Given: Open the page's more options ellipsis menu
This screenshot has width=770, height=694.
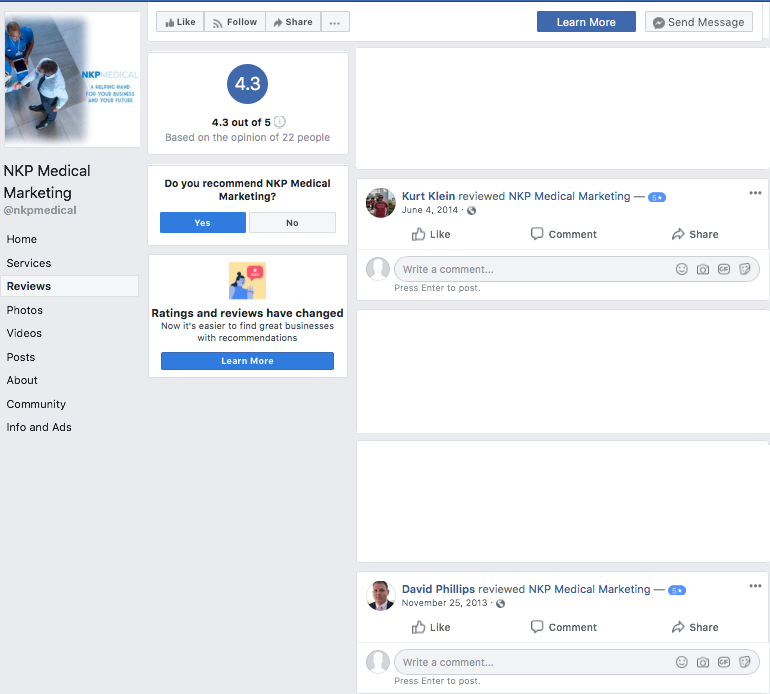Looking at the screenshot, I should 335,22.
